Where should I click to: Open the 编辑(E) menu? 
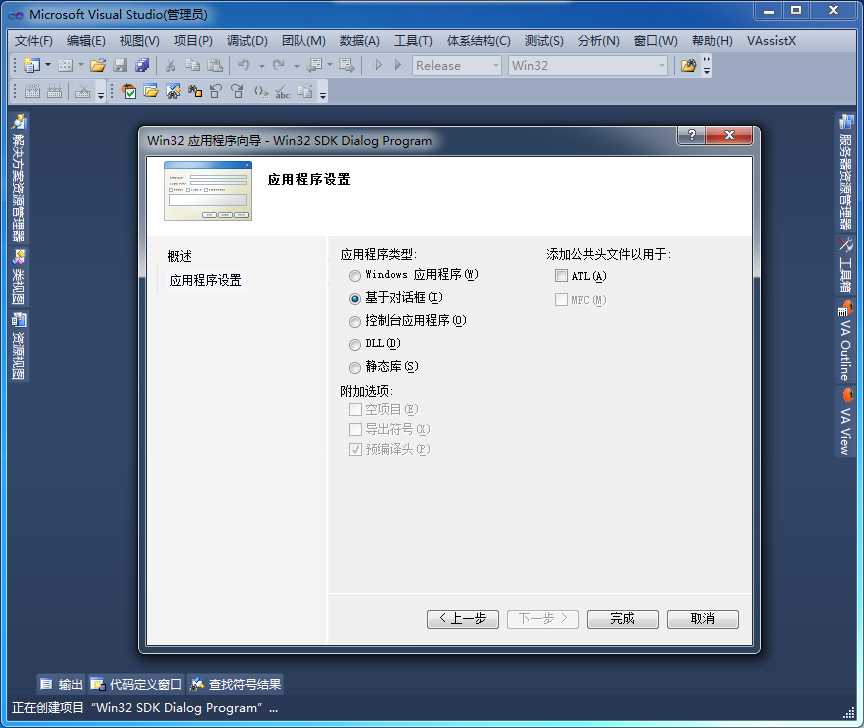[x=86, y=41]
